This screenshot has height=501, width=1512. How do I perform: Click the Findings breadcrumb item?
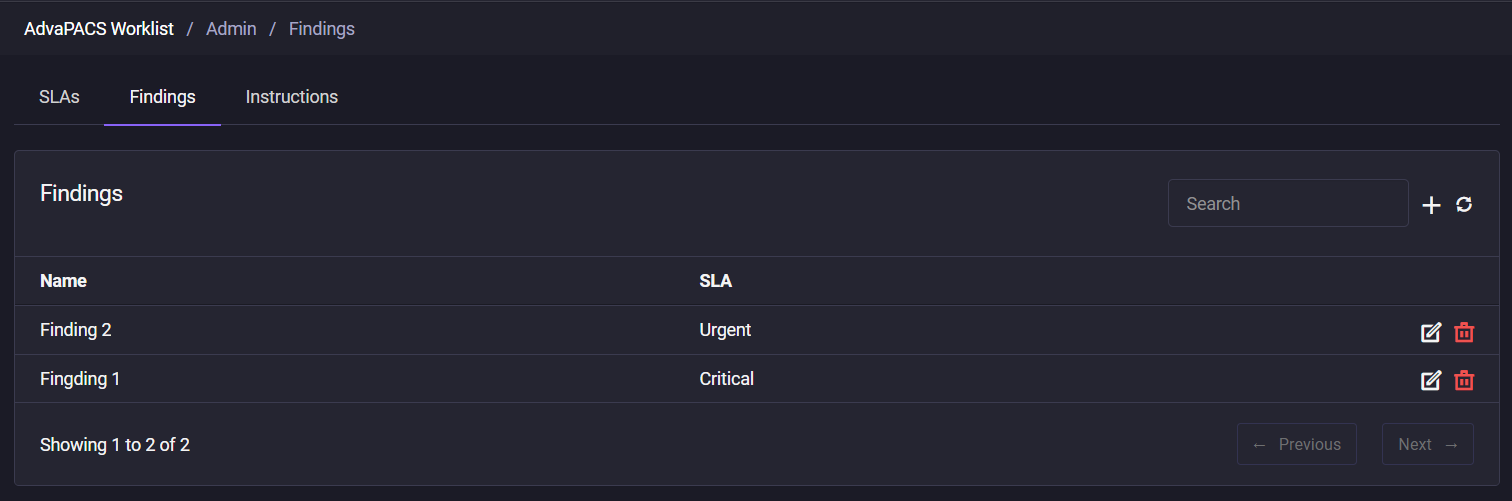tap(322, 29)
